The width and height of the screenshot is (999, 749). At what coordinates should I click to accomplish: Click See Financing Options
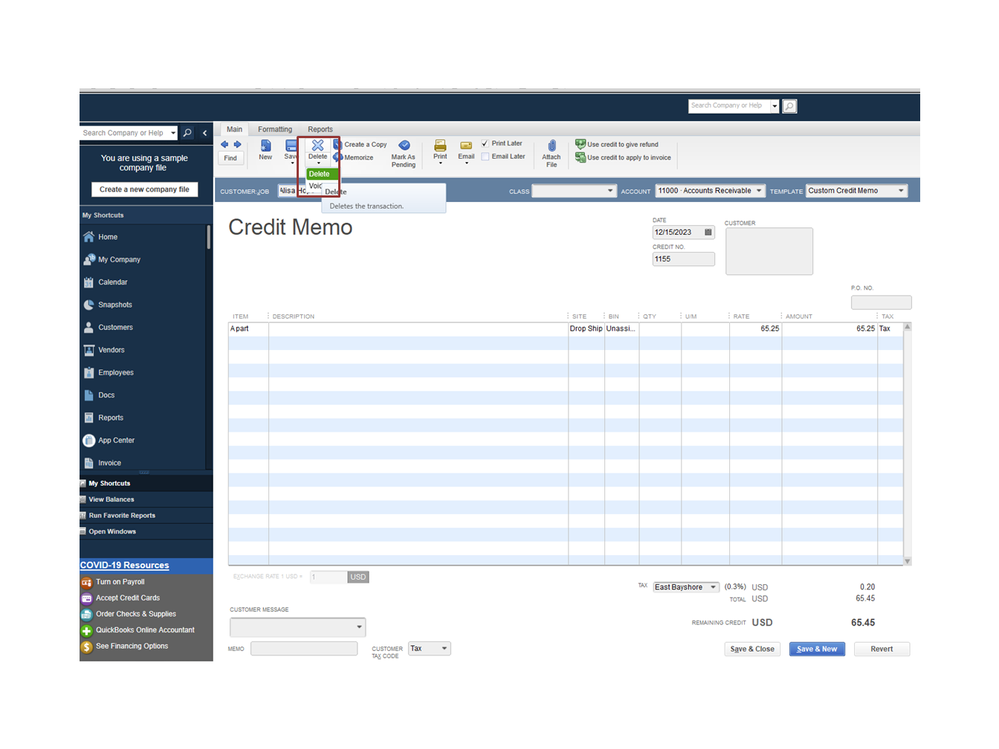coord(125,646)
